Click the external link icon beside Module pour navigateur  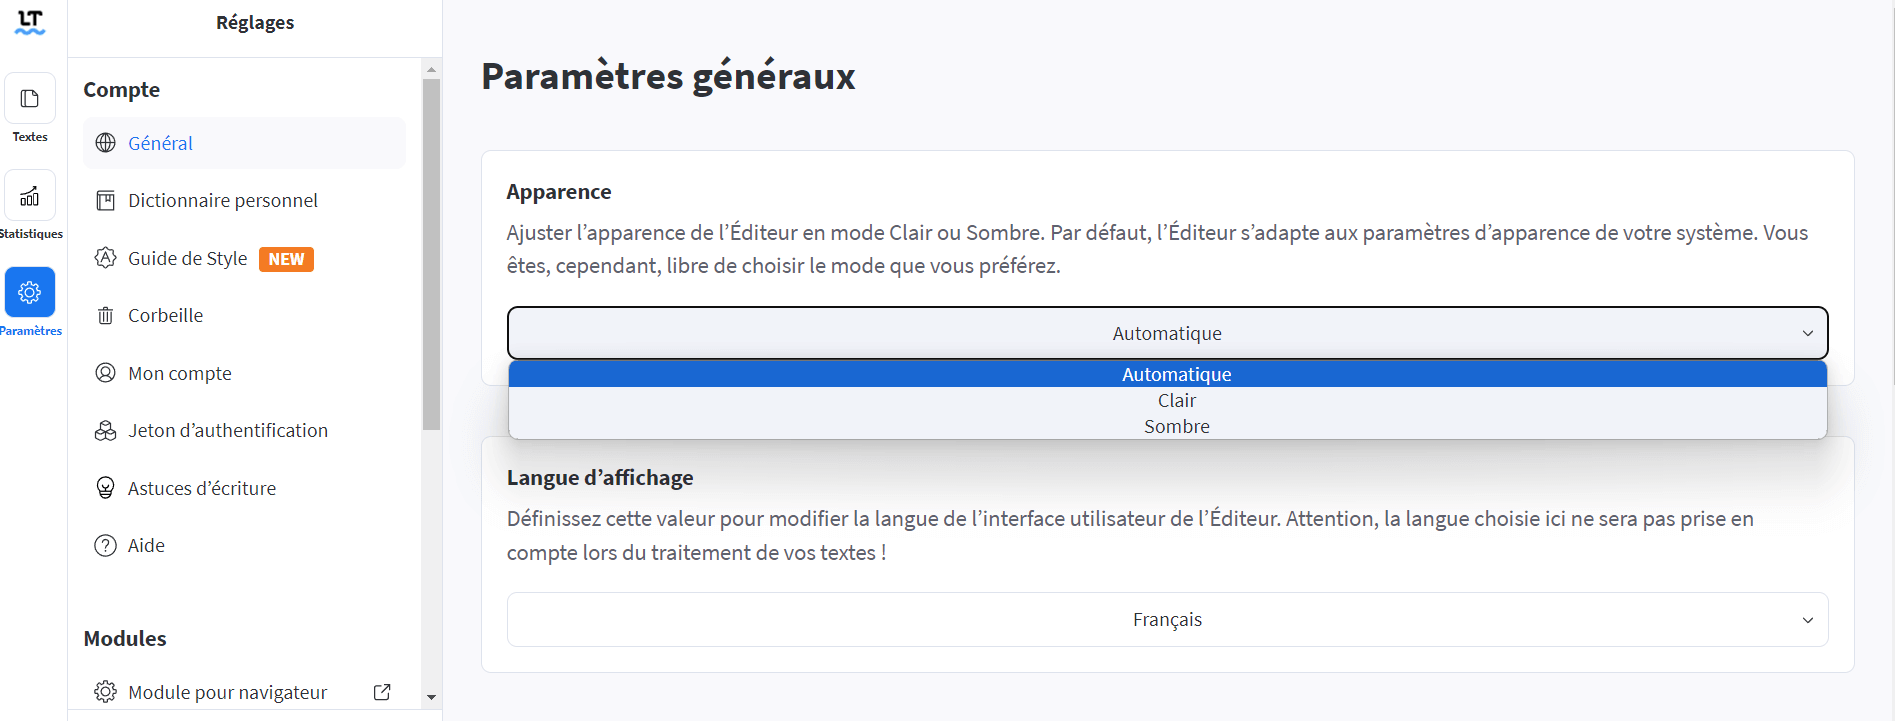click(382, 692)
